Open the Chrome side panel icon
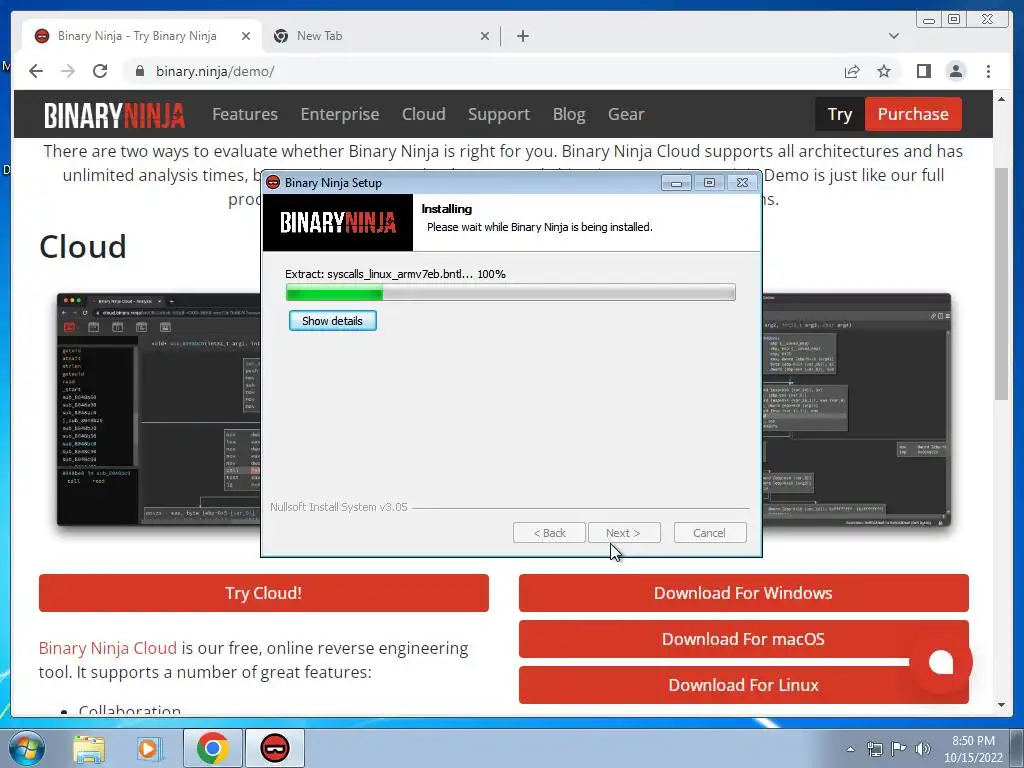 click(x=923, y=71)
